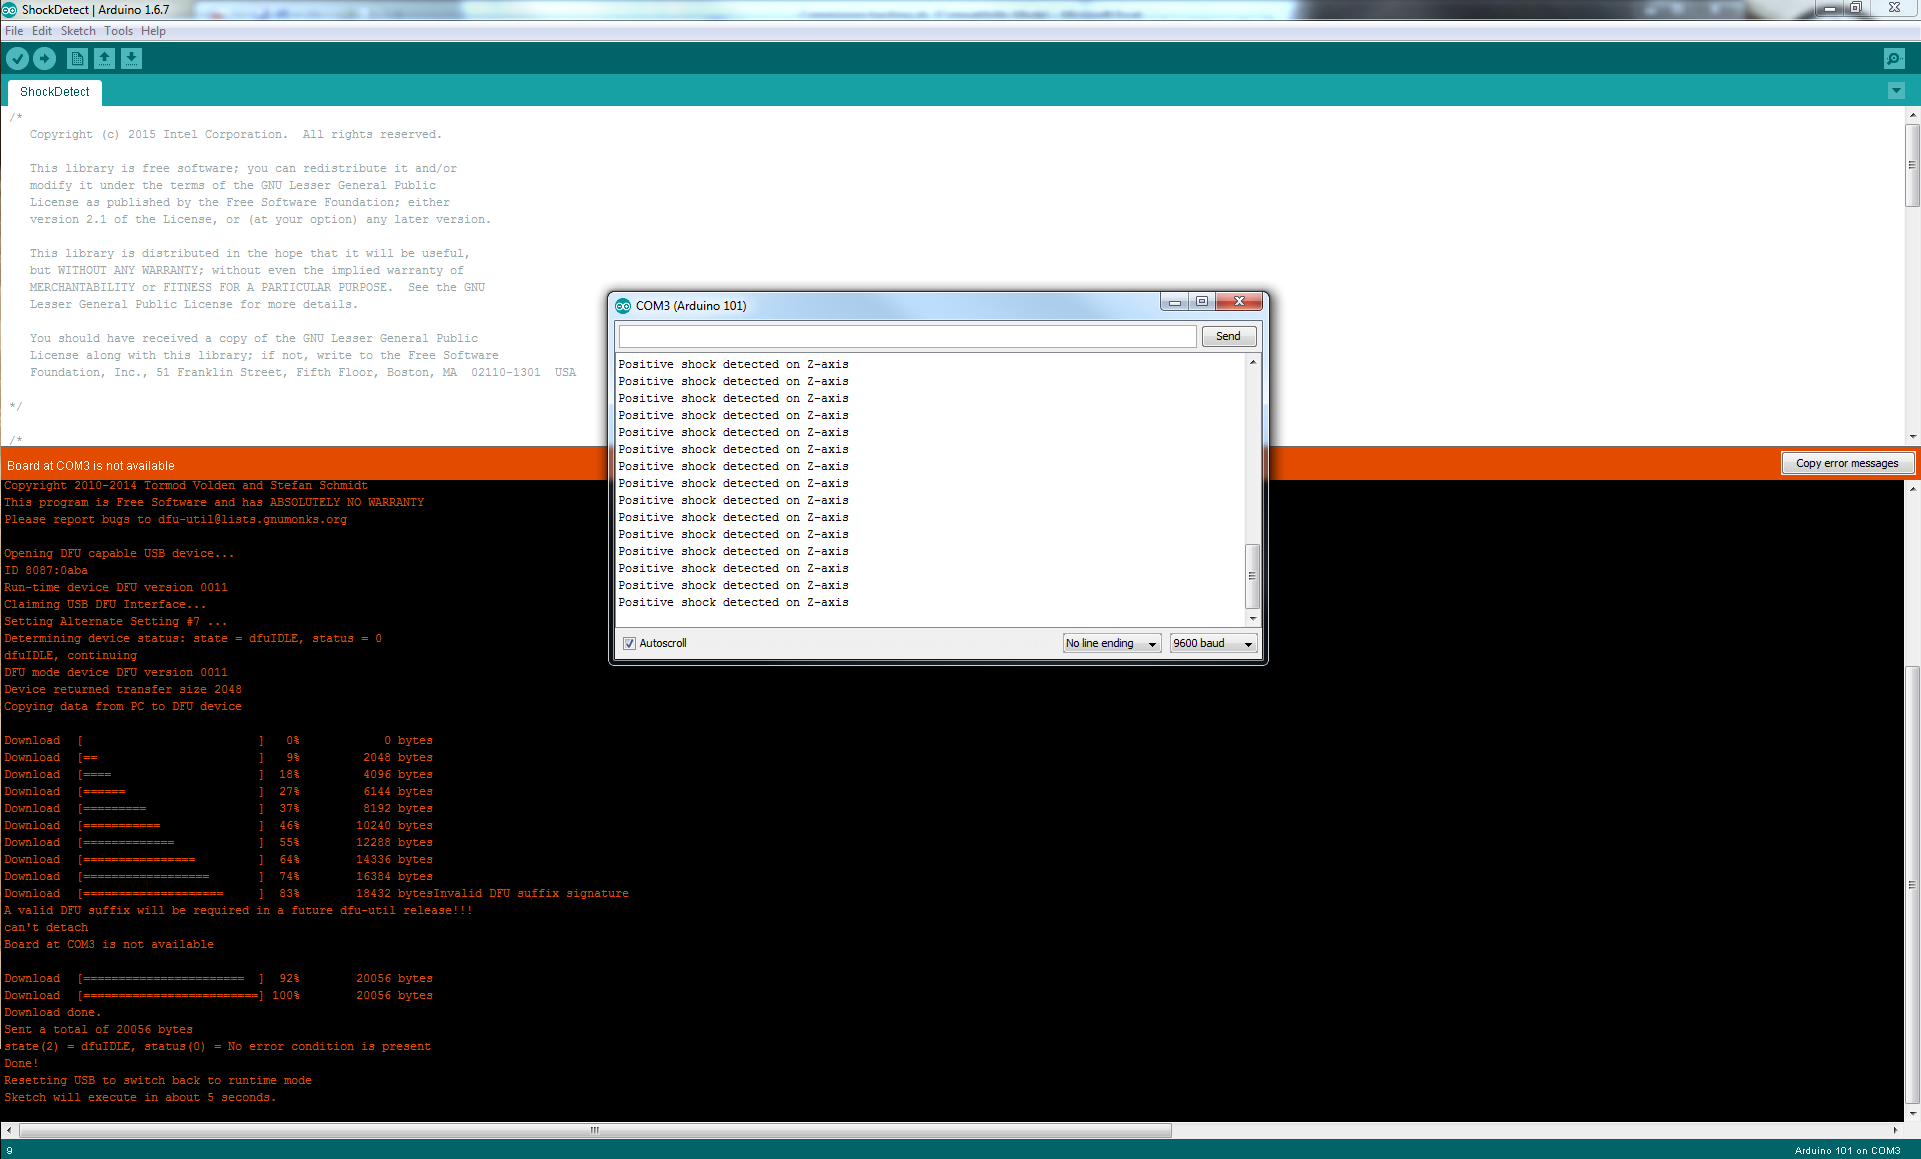The width and height of the screenshot is (1921, 1159).
Task: Toggle the Autoscroll checkbox
Action: pyautogui.click(x=629, y=643)
